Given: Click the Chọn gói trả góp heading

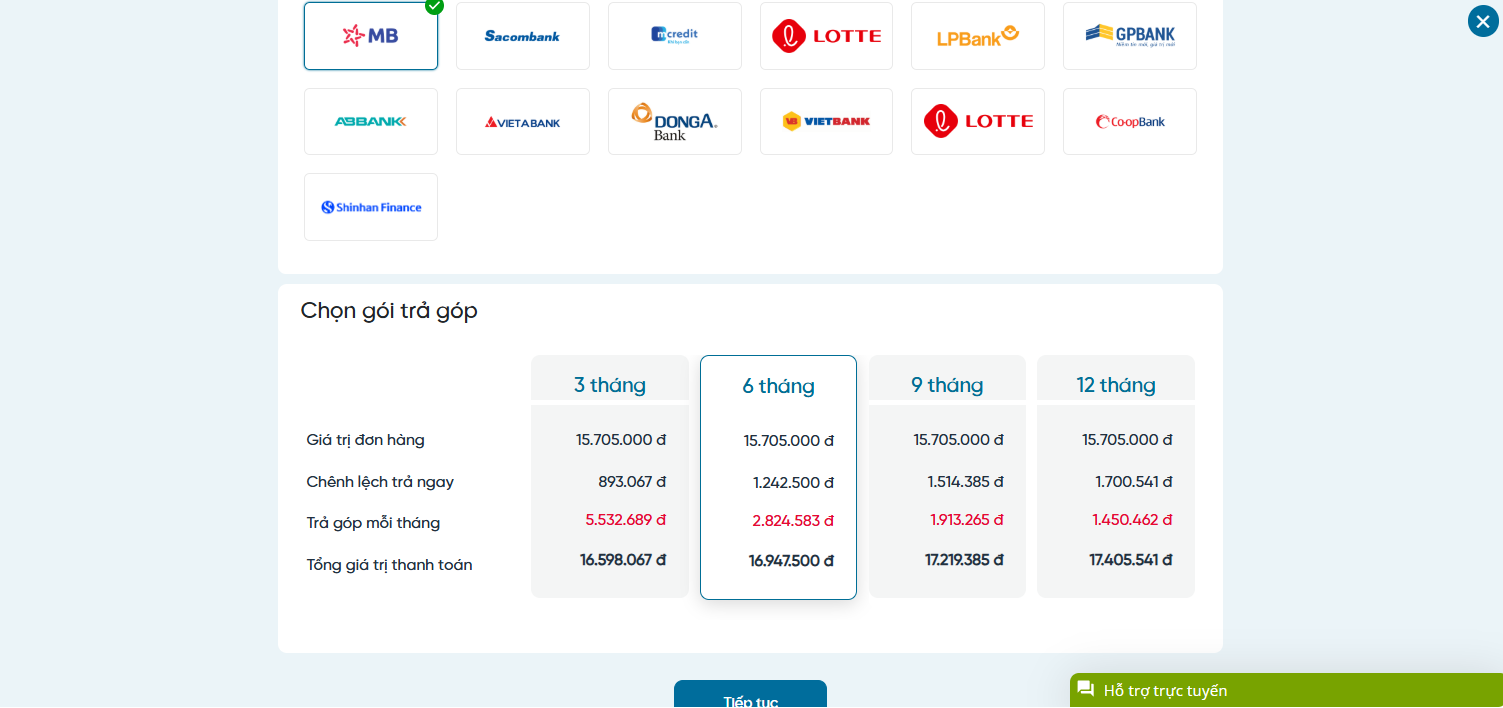Looking at the screenshot, I should tap(389, 311).
